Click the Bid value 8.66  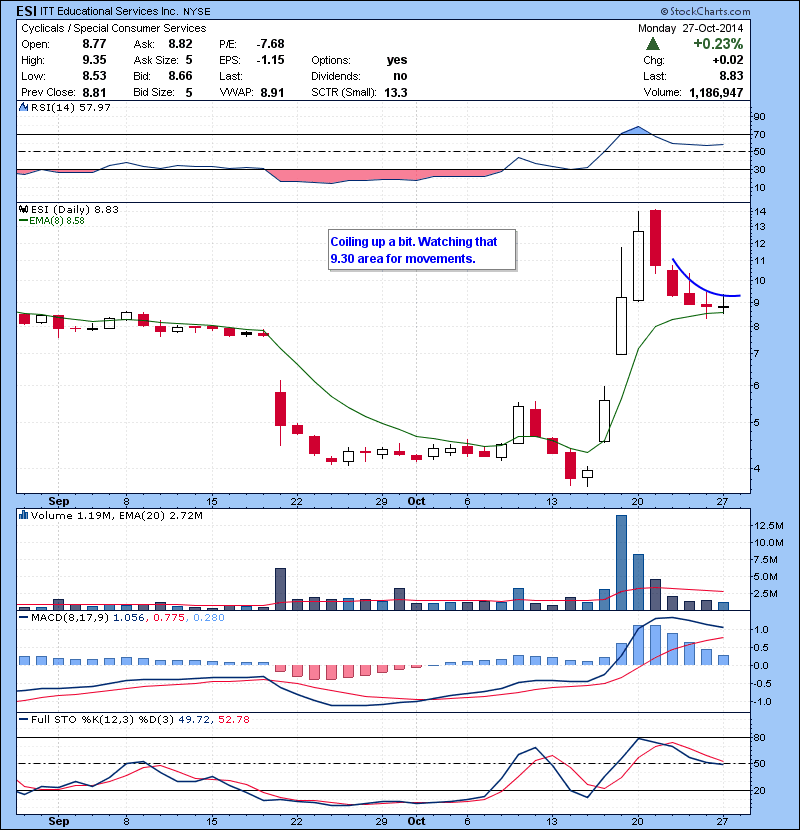click(180, 76)
